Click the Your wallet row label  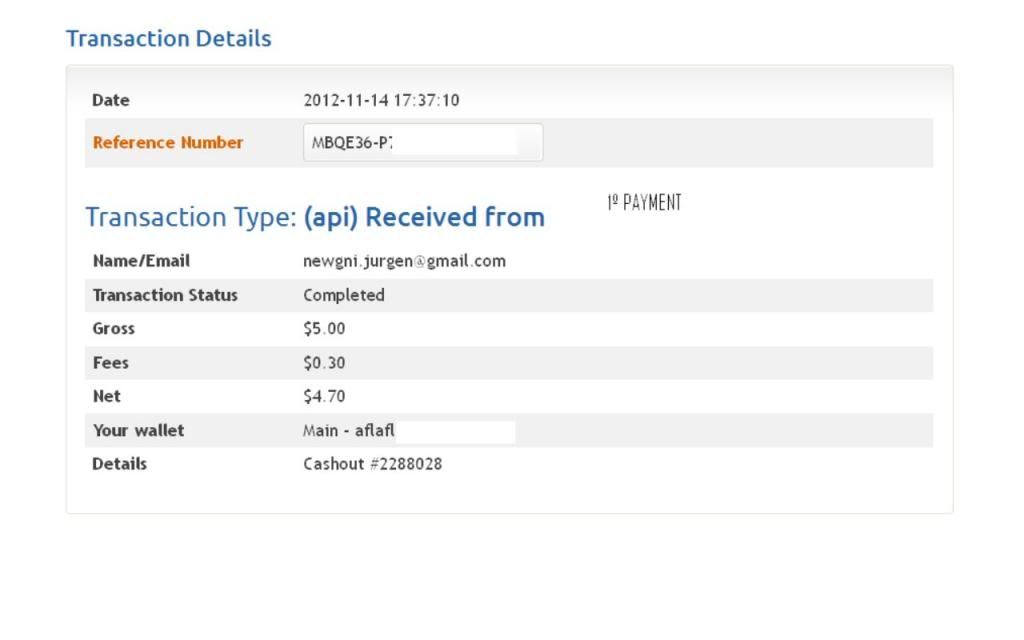pos(138,431)
